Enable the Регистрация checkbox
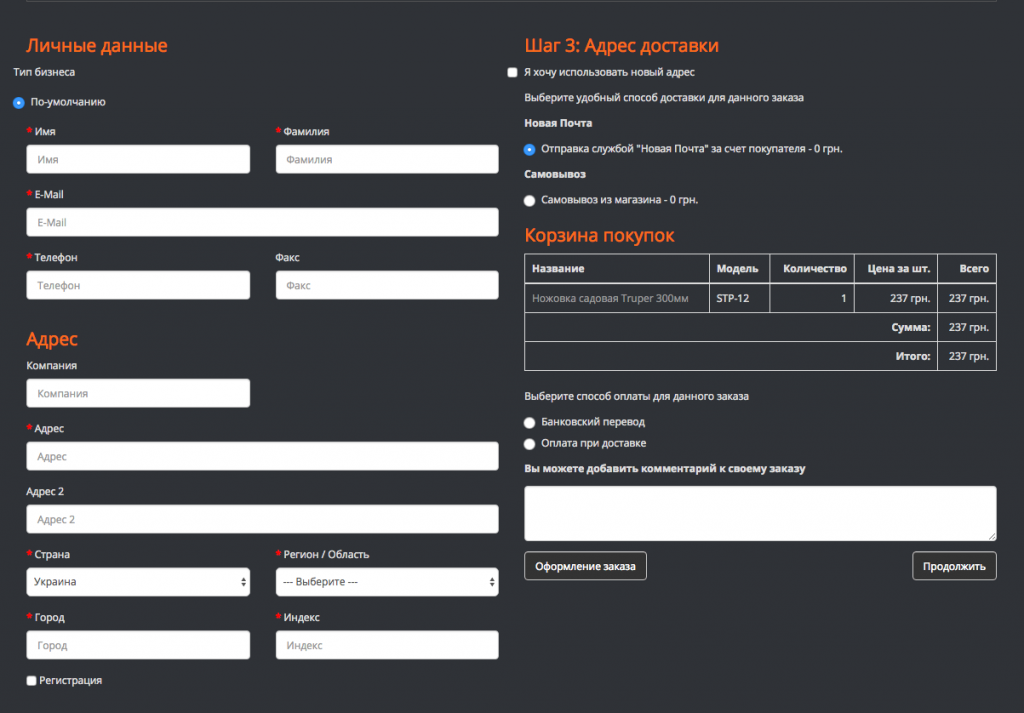Screen dimensions: 1024x713 (32, 681)
